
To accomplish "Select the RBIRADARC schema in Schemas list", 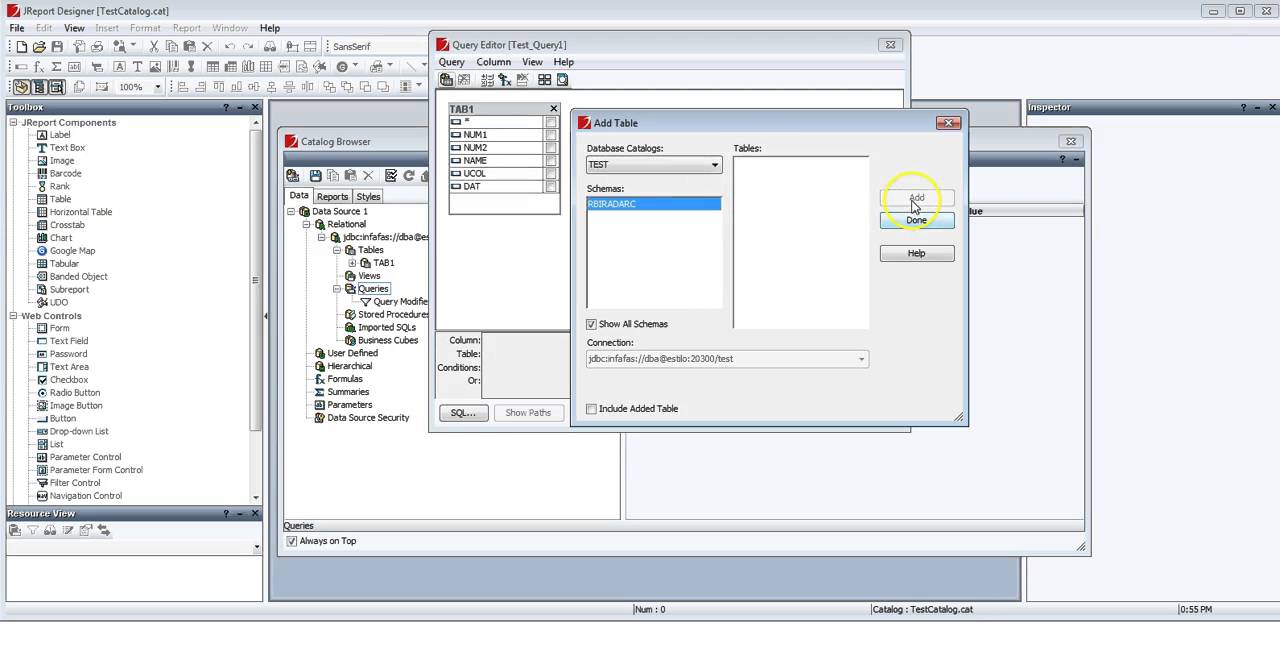I will pos(653,204).
